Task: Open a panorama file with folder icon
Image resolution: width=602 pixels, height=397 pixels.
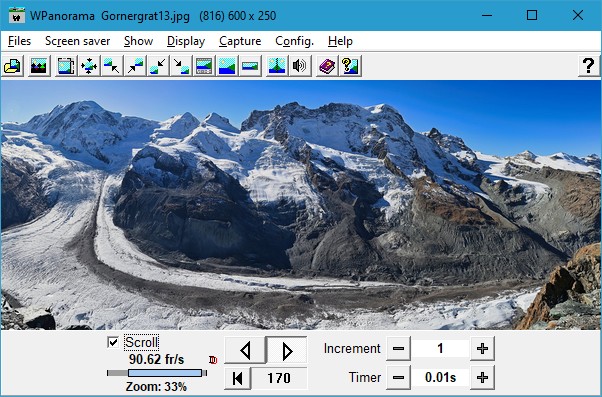Action: tap(12, 66)
